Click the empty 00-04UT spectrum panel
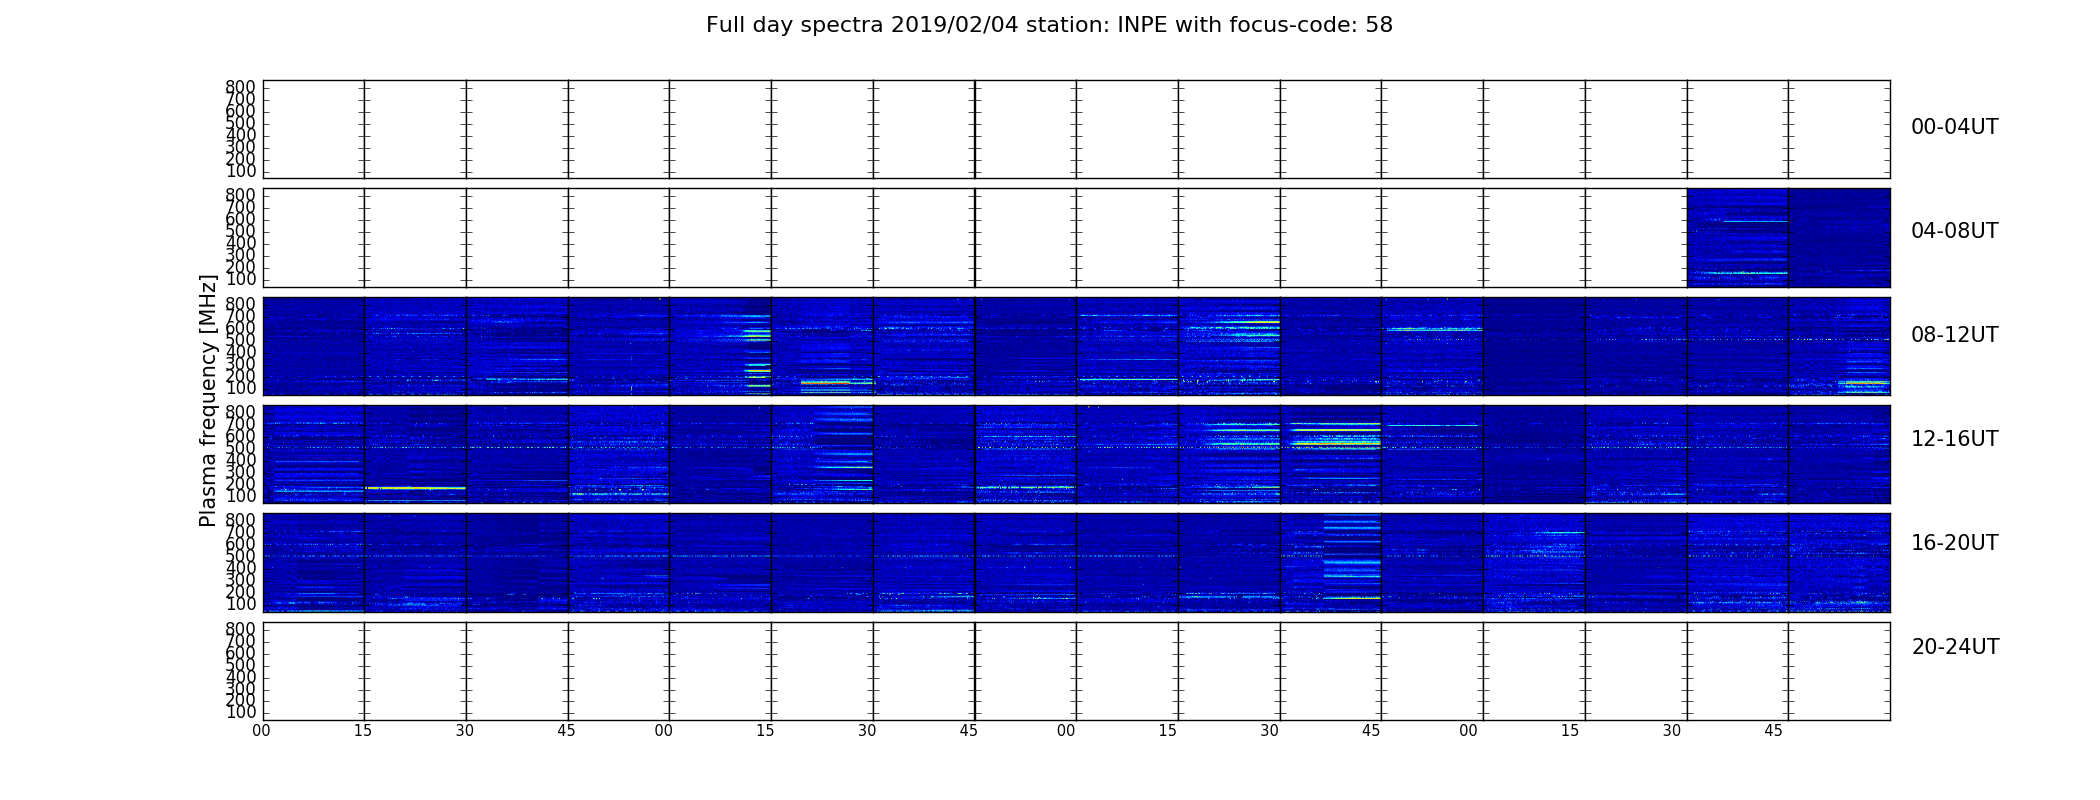The image size is (2100, 800). click(1076, 130)
